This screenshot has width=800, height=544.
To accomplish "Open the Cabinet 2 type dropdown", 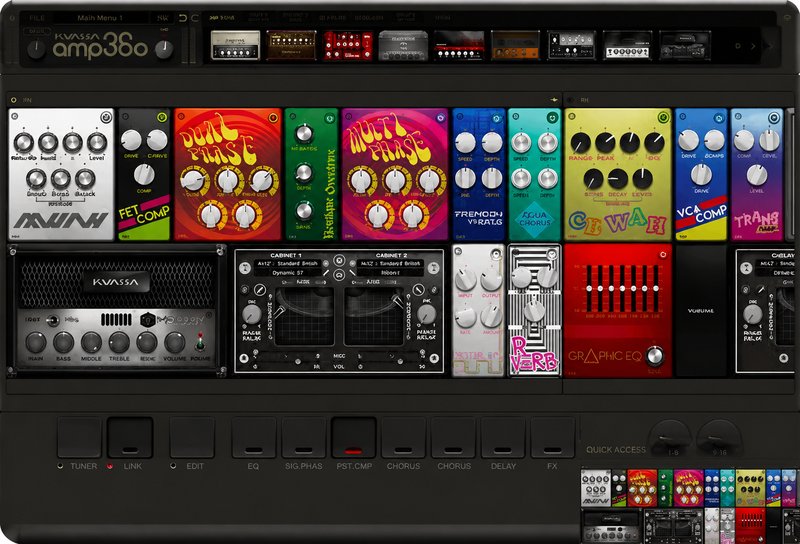I will point(390,264).
